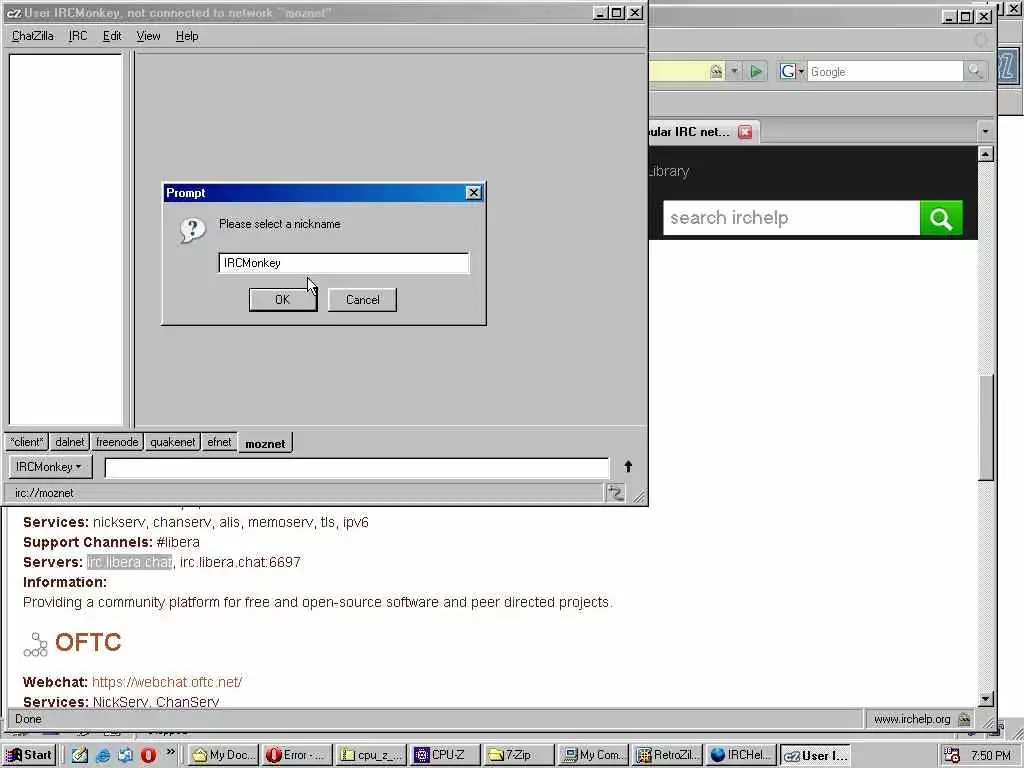Close the popular IRC networks browser tab
Screen dimensions: 1024x768
744,132
